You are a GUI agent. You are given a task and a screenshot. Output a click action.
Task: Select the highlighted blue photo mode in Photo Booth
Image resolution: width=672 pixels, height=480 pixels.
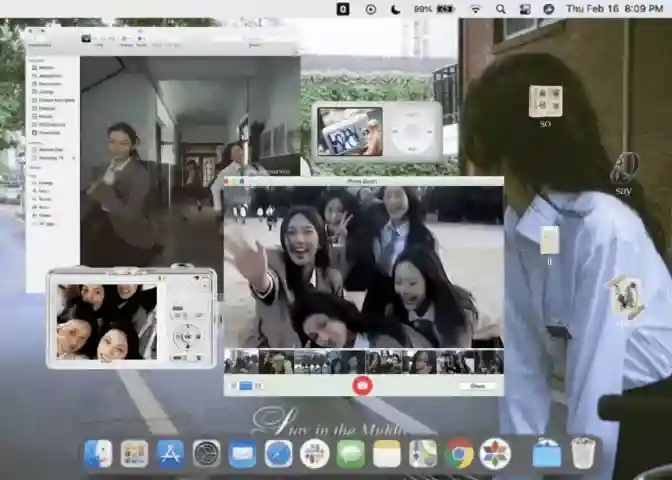[x=246, y=386]
